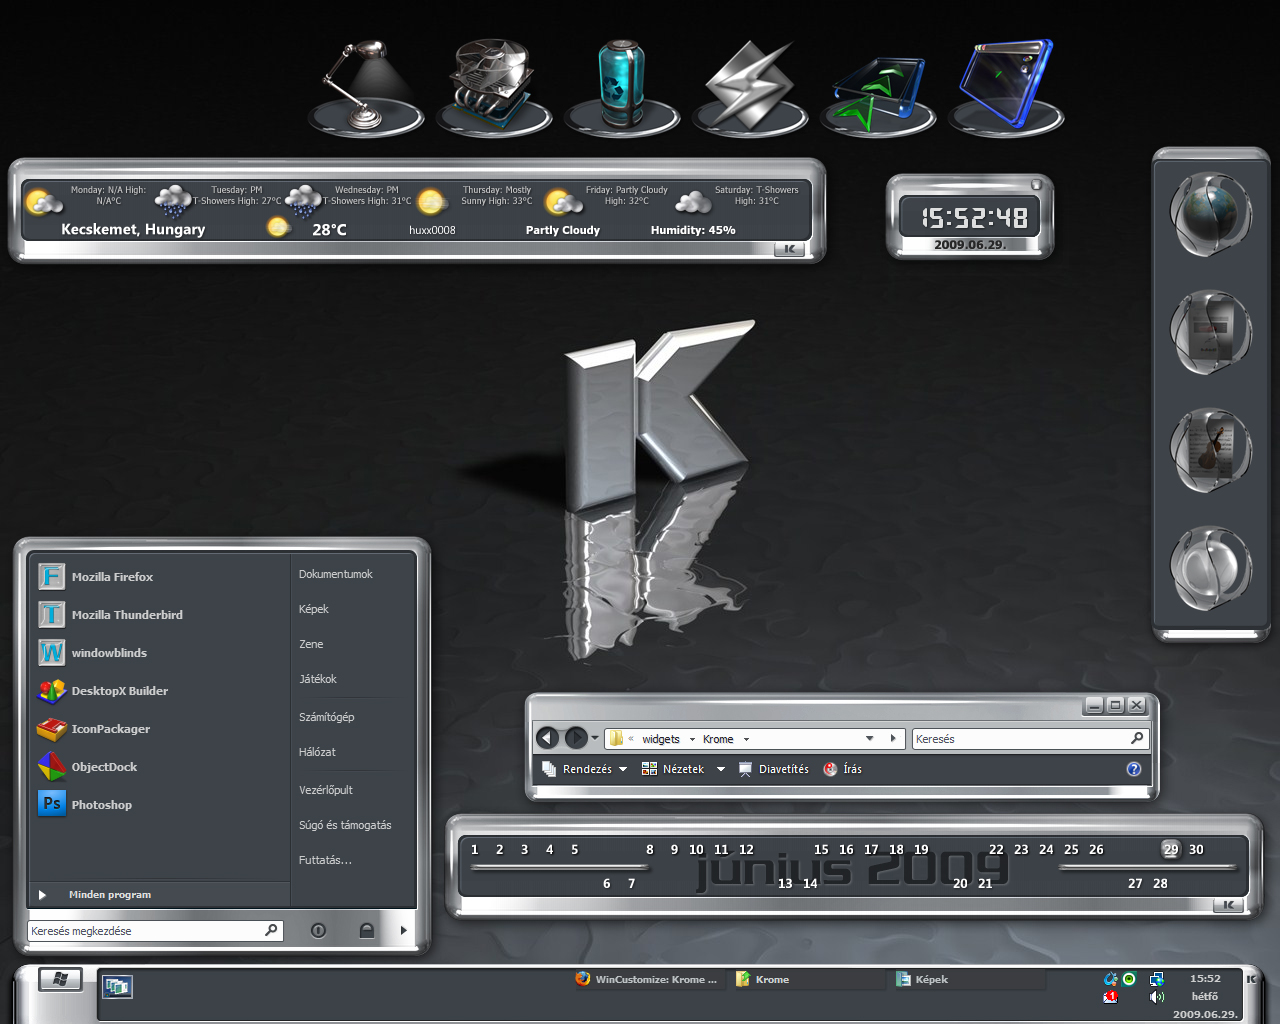1280x1024 pixels.
Task: Click the K button on weather widget
Action: tap(789, 249)
